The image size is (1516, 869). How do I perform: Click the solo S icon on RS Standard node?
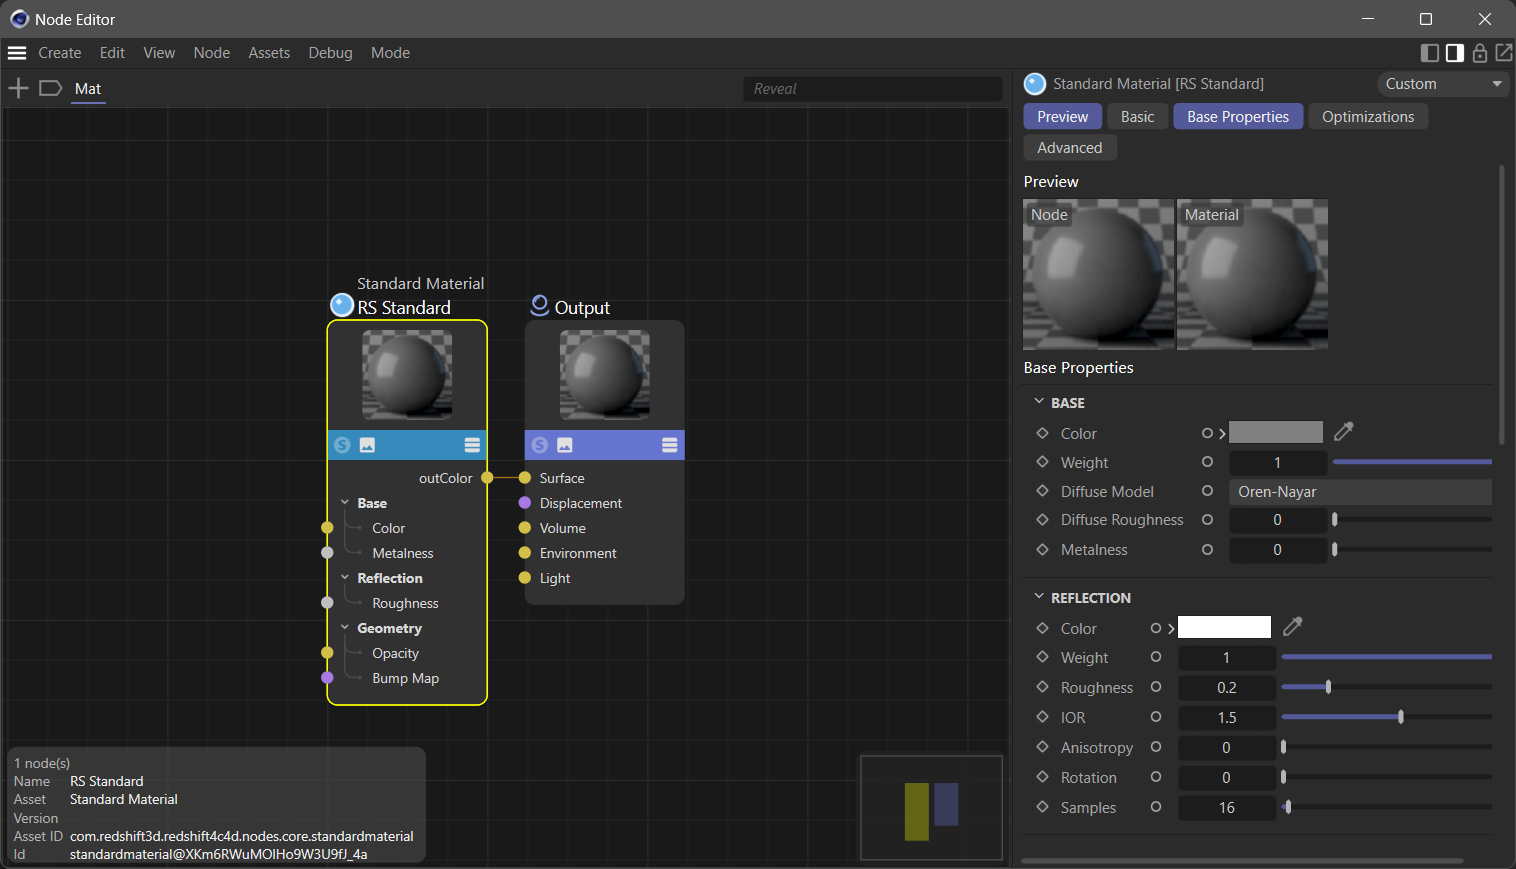tap(342, 445)
